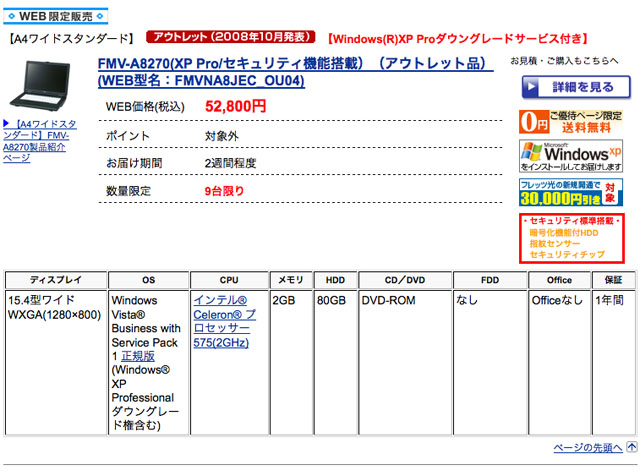Click the CD/DVD column header
The height and width of the screenshot is (476, 640).
pyautogui.click(x=405, y=280)
